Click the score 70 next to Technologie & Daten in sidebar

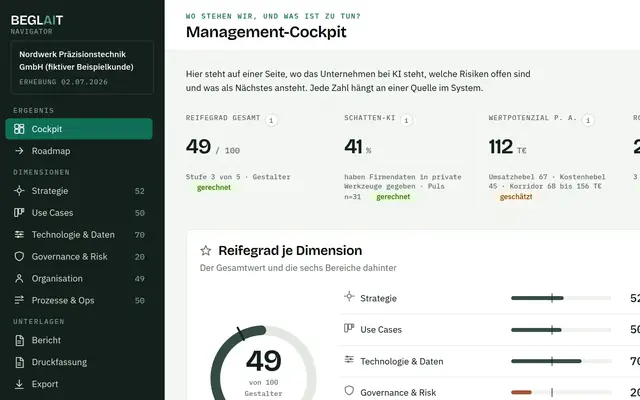pyautogui.click(x=140, y=235)
